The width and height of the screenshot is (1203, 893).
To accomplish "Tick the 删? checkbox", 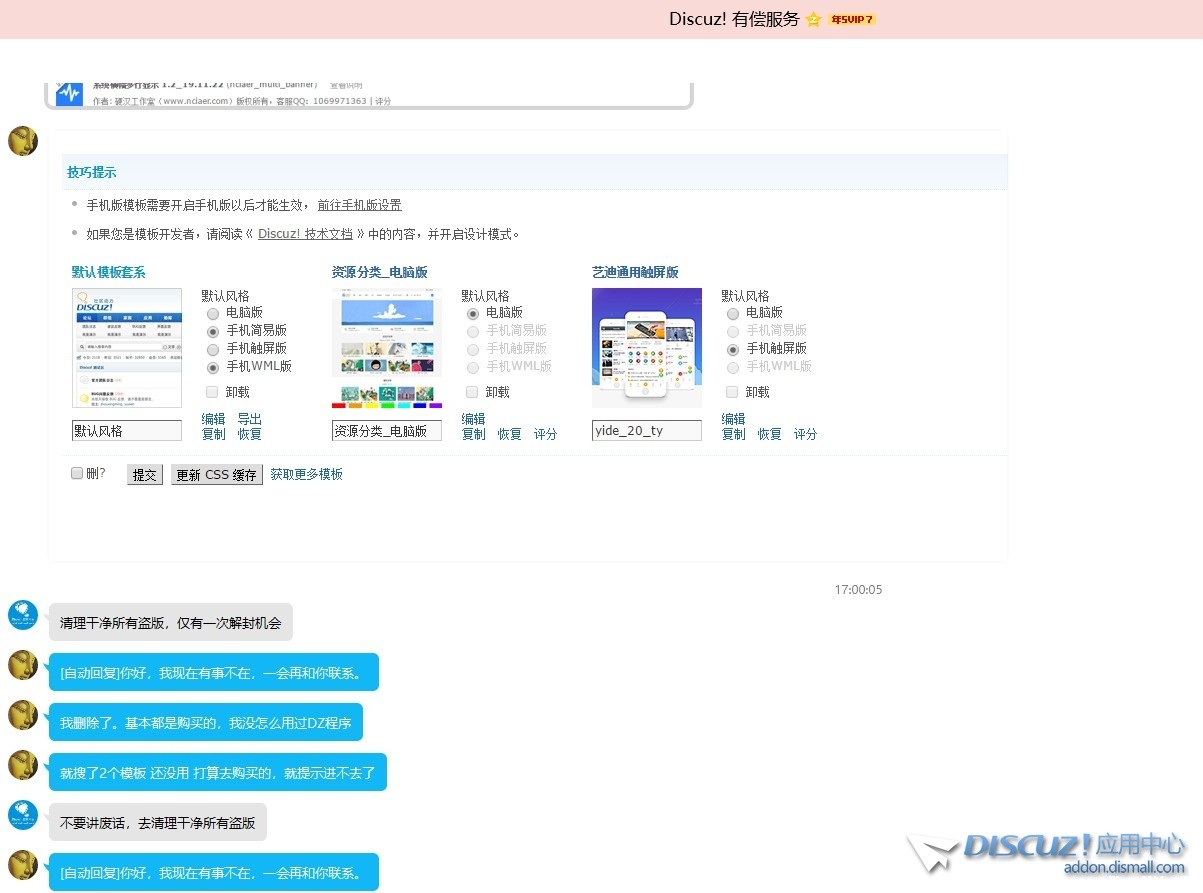I will click(77, 474).
